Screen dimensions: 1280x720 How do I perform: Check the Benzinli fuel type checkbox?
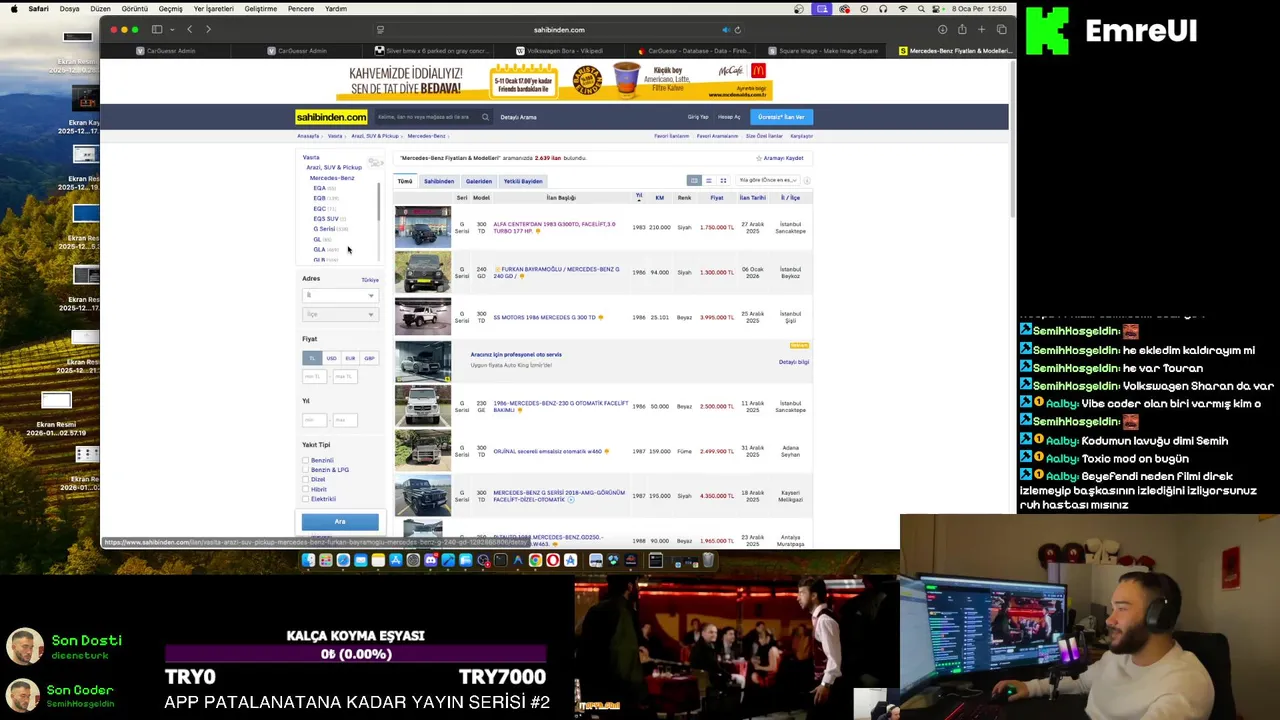305,460
